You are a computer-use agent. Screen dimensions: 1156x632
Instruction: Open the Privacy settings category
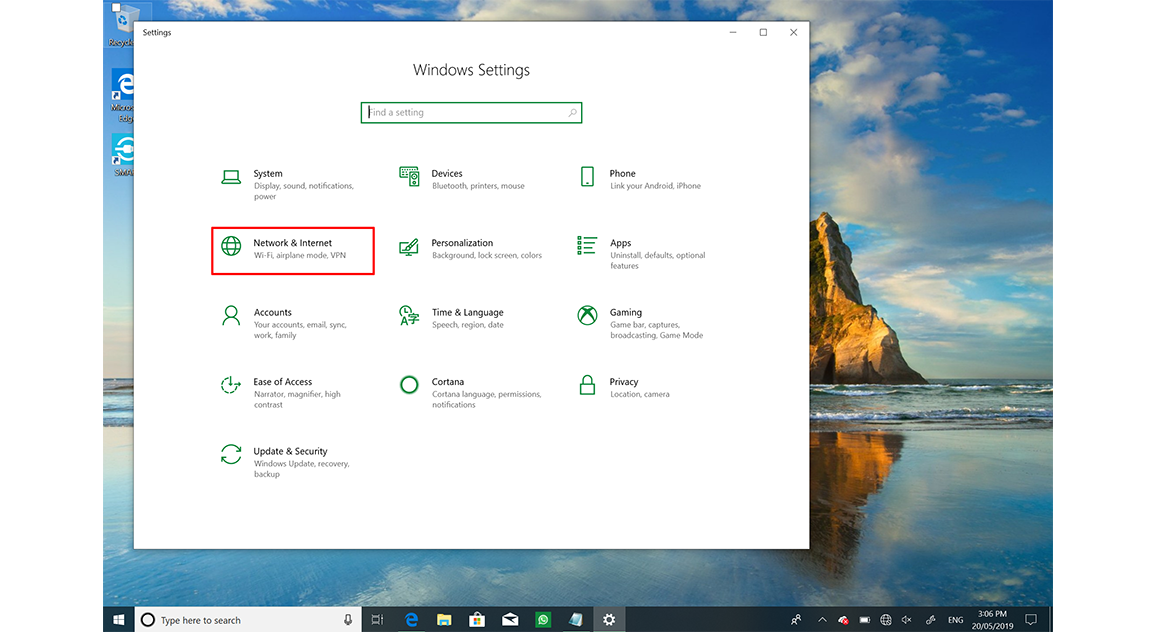tap(625, 387)
